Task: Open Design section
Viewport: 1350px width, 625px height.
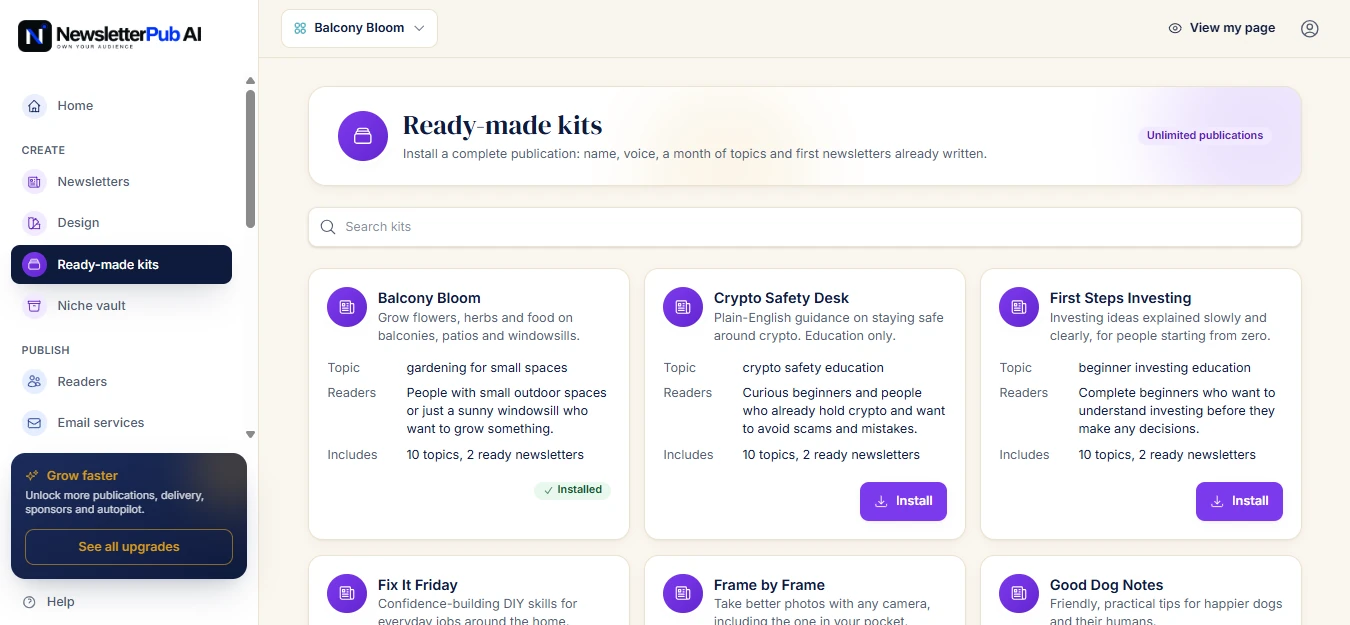Action: pyautogui.click(x=121, y=223)
